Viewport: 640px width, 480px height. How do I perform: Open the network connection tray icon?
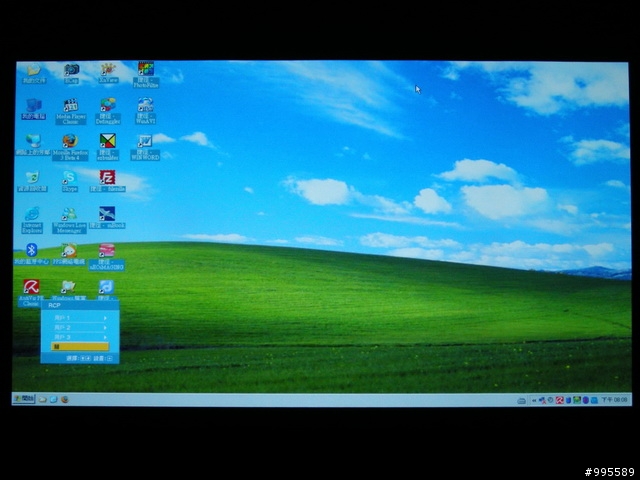(542, 400)
